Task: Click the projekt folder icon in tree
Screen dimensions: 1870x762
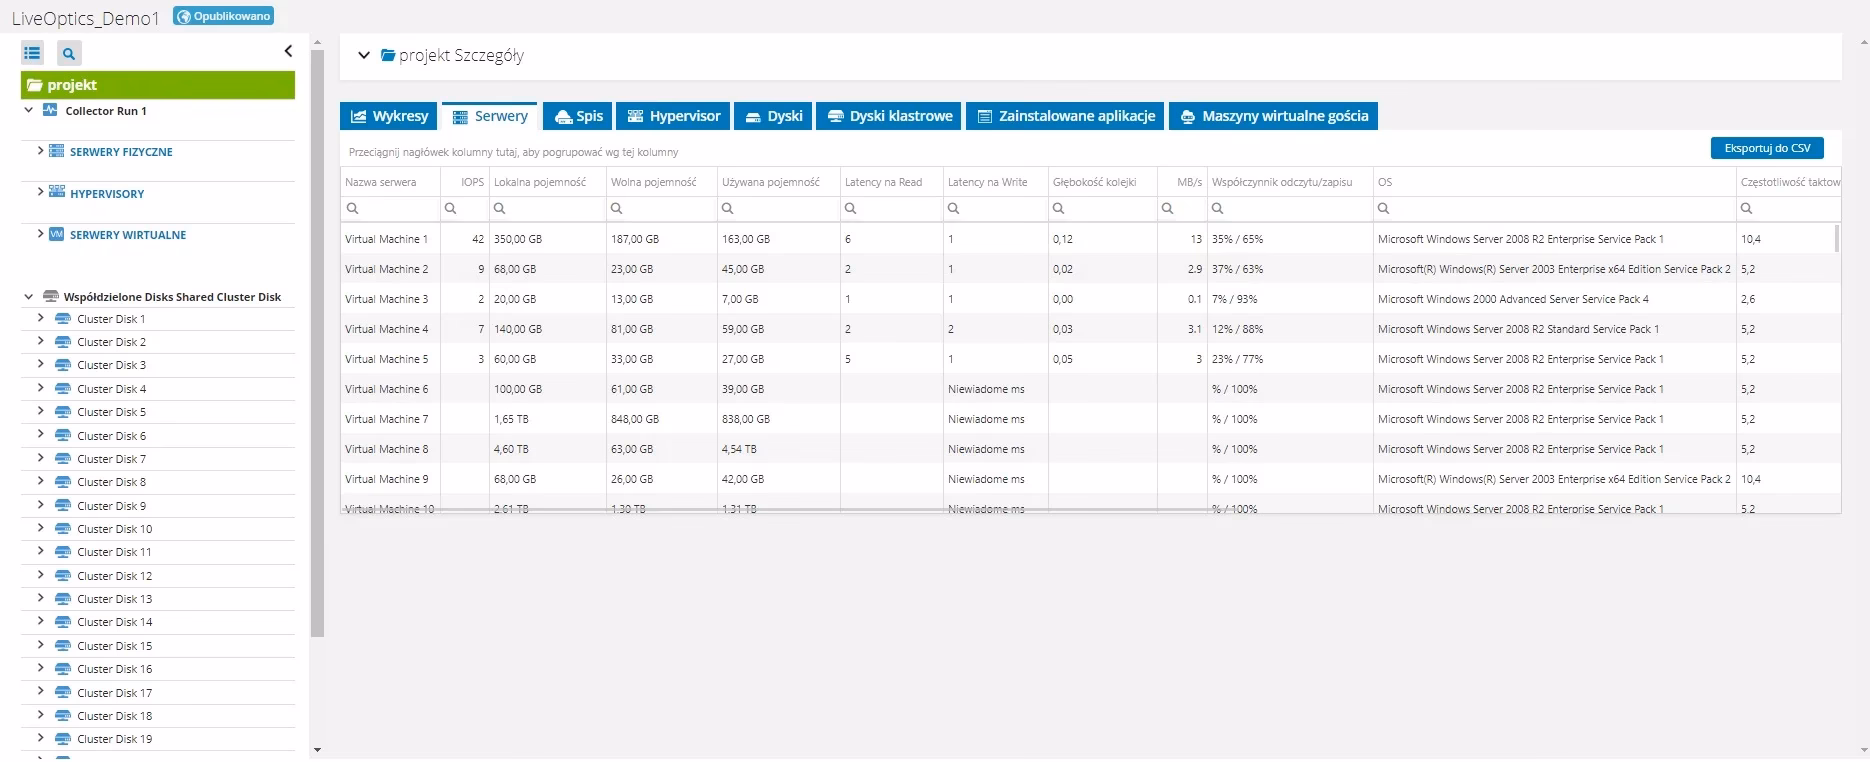Action: point(35,85)
